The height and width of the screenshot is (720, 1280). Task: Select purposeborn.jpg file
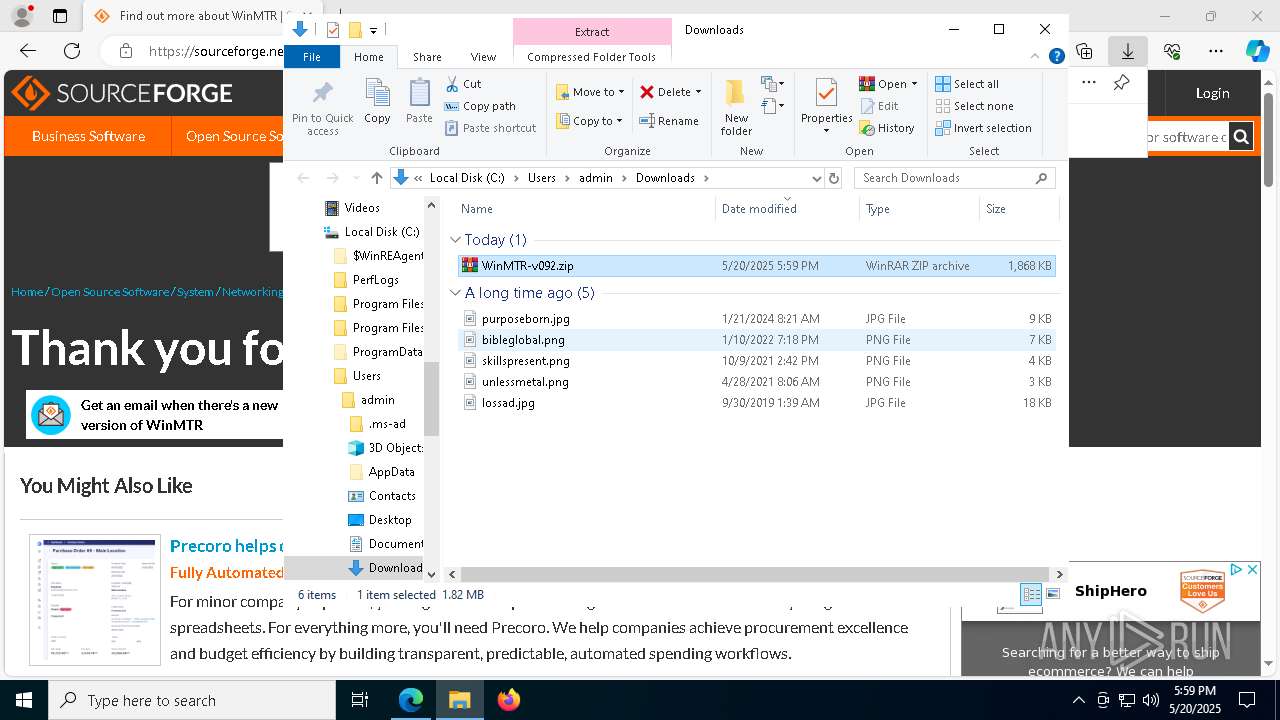tap(756, 319)
